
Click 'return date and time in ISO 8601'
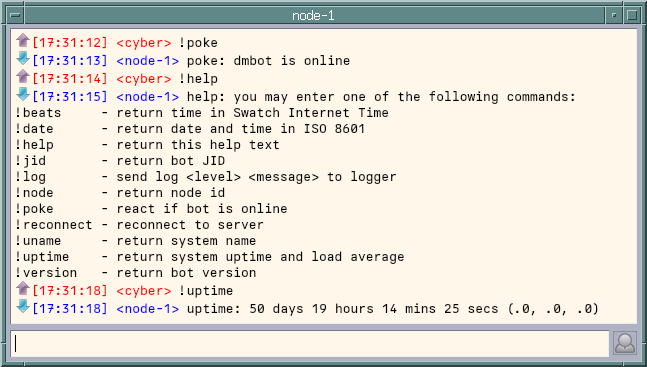pos(241,129)
